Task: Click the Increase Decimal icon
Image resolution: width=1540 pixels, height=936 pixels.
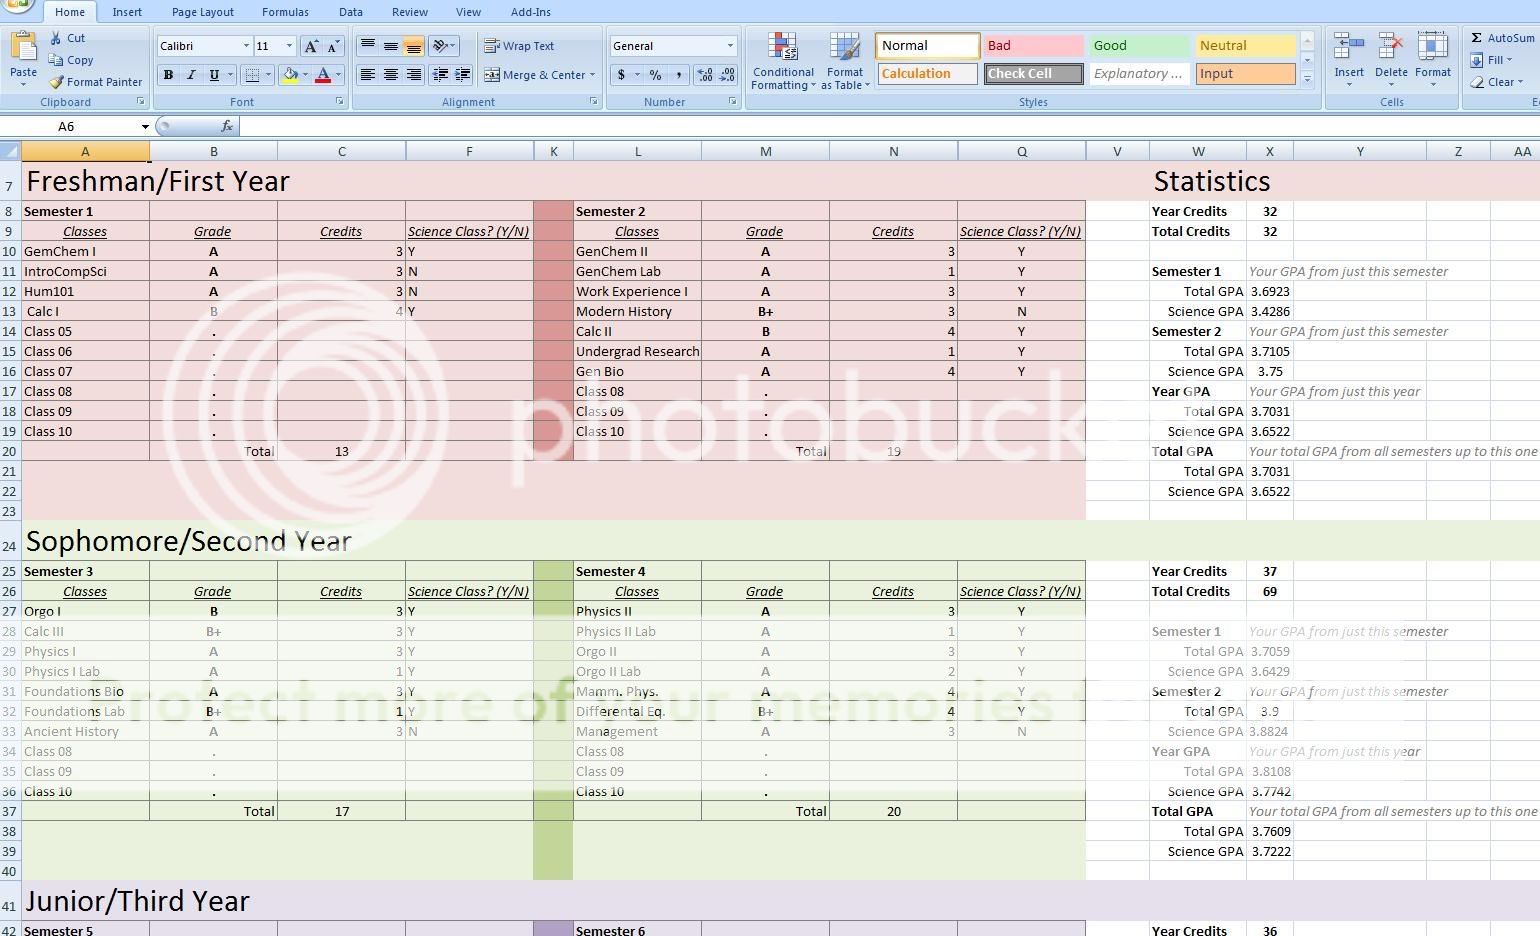Action: (x=705, y=75)
